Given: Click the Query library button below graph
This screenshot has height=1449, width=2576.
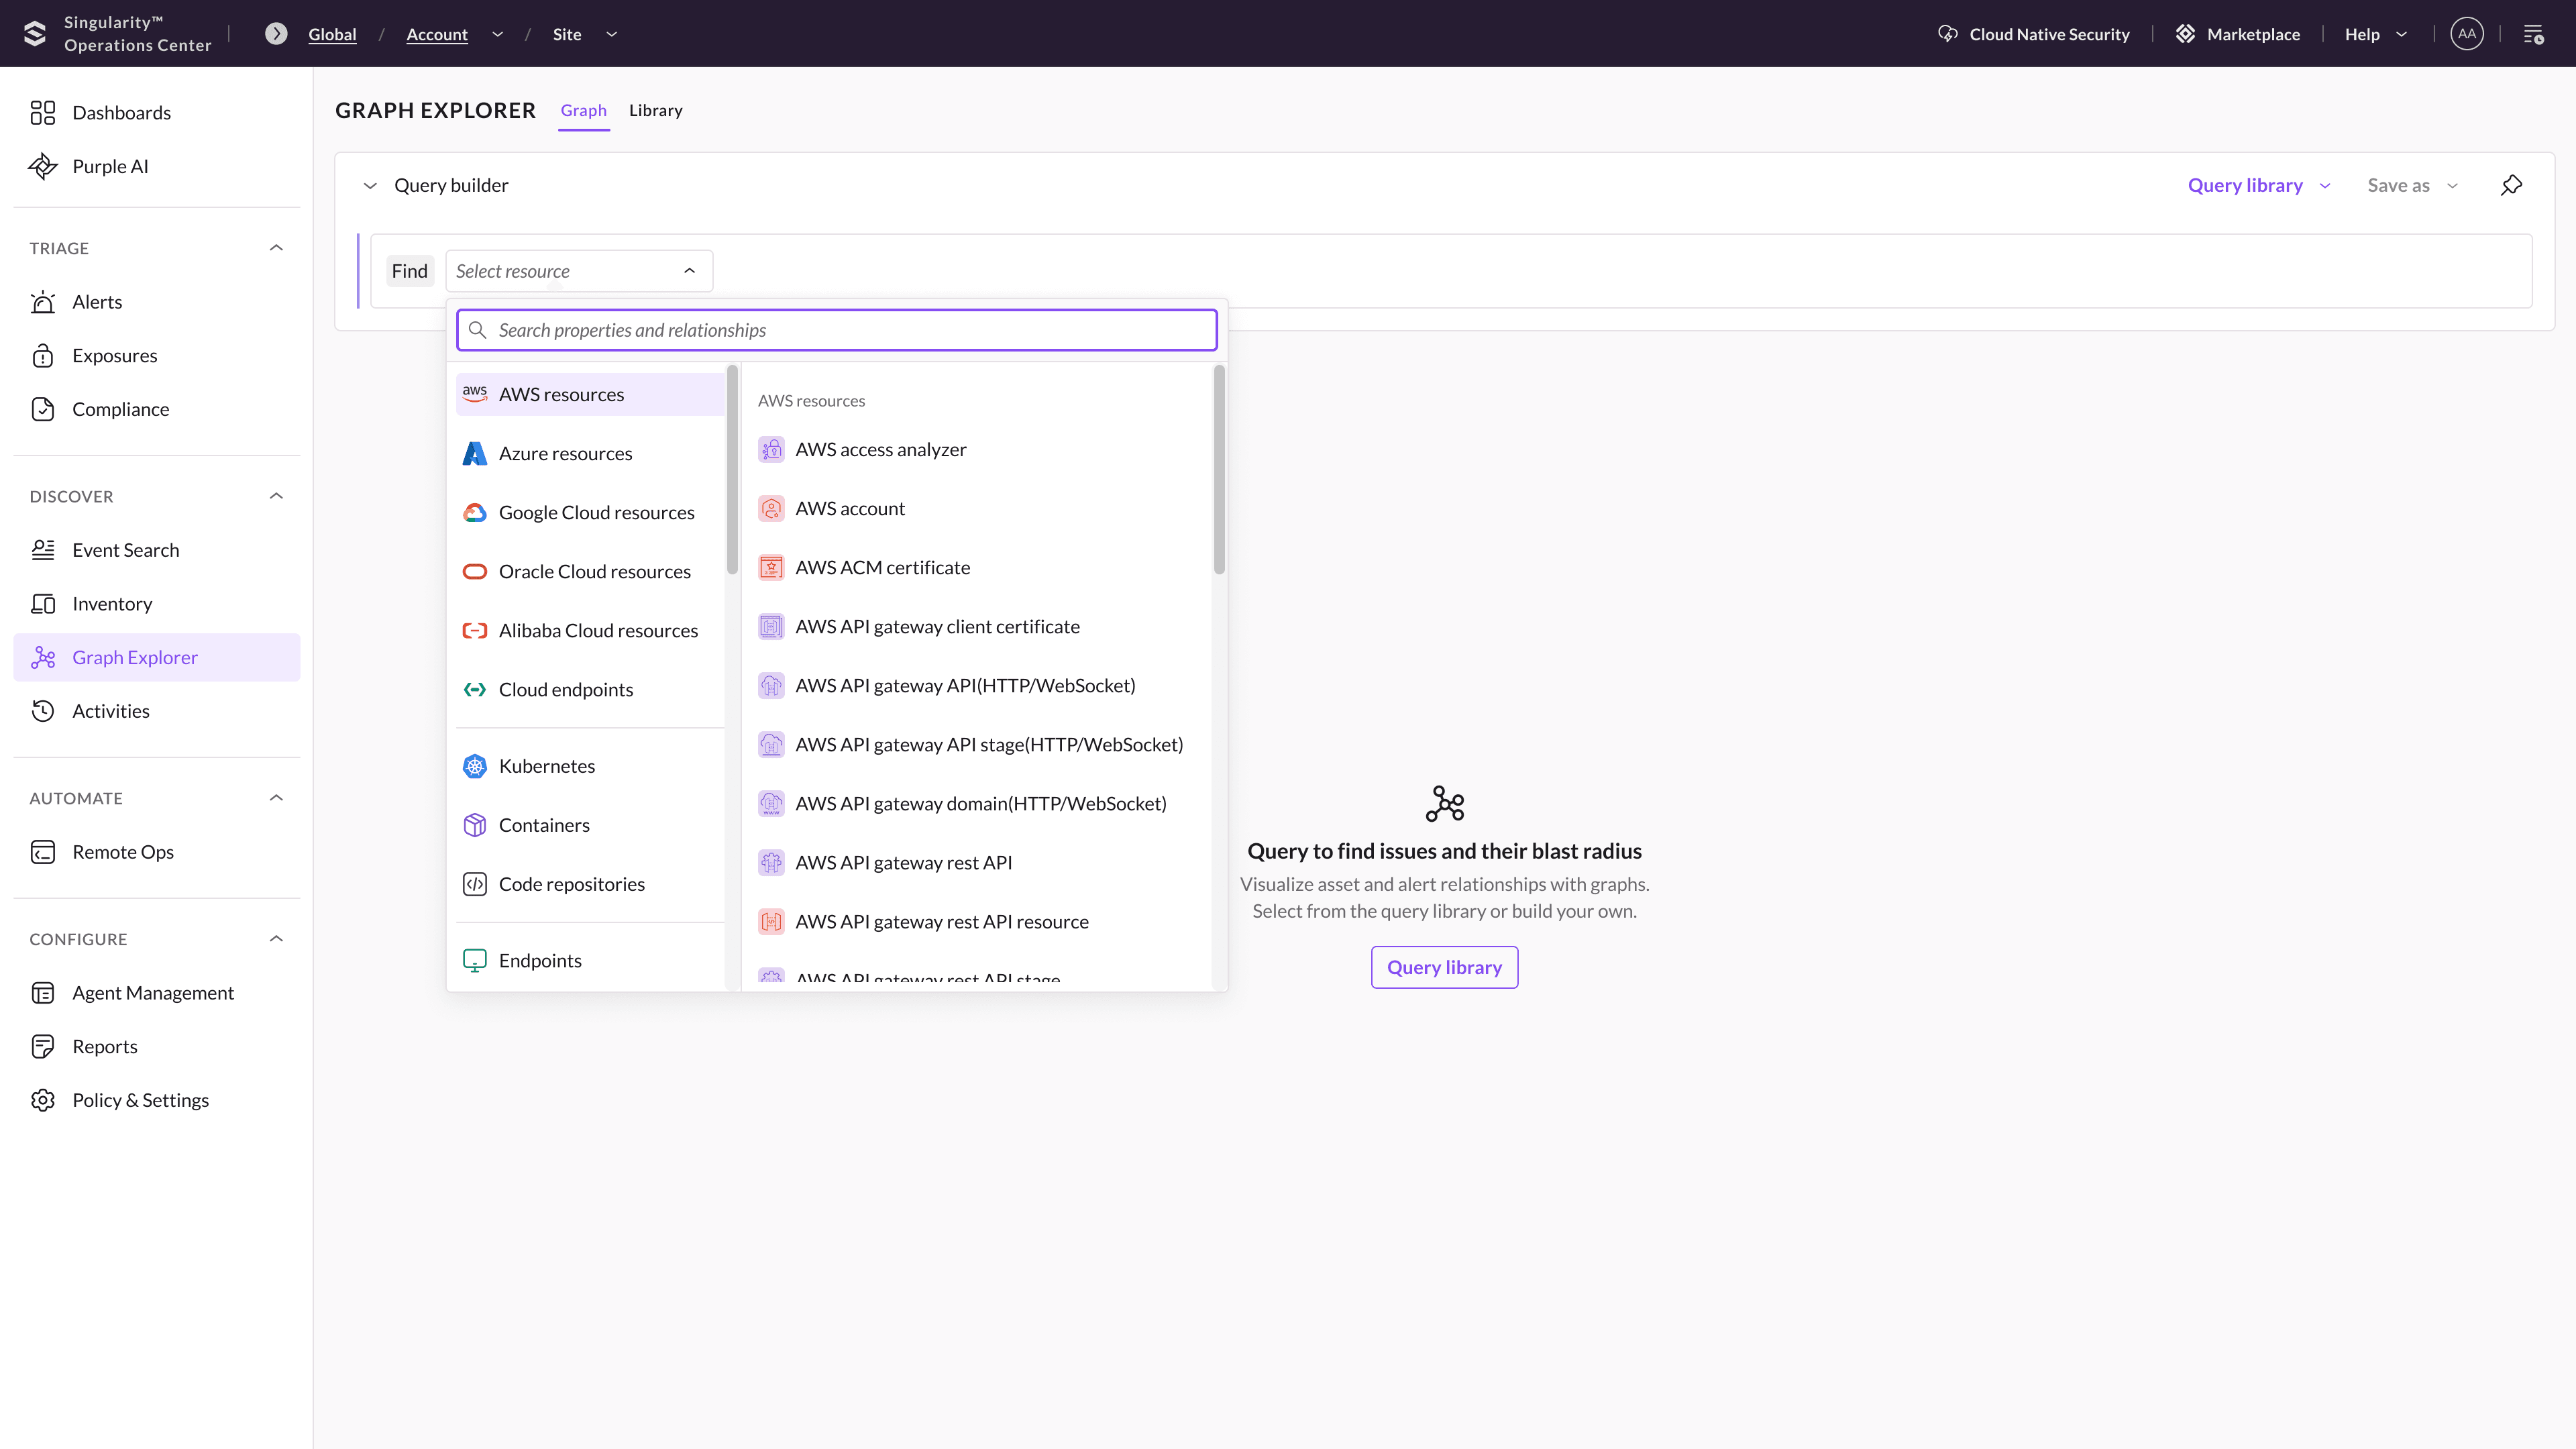Looking at the screenshot, I should [1444, 968].
